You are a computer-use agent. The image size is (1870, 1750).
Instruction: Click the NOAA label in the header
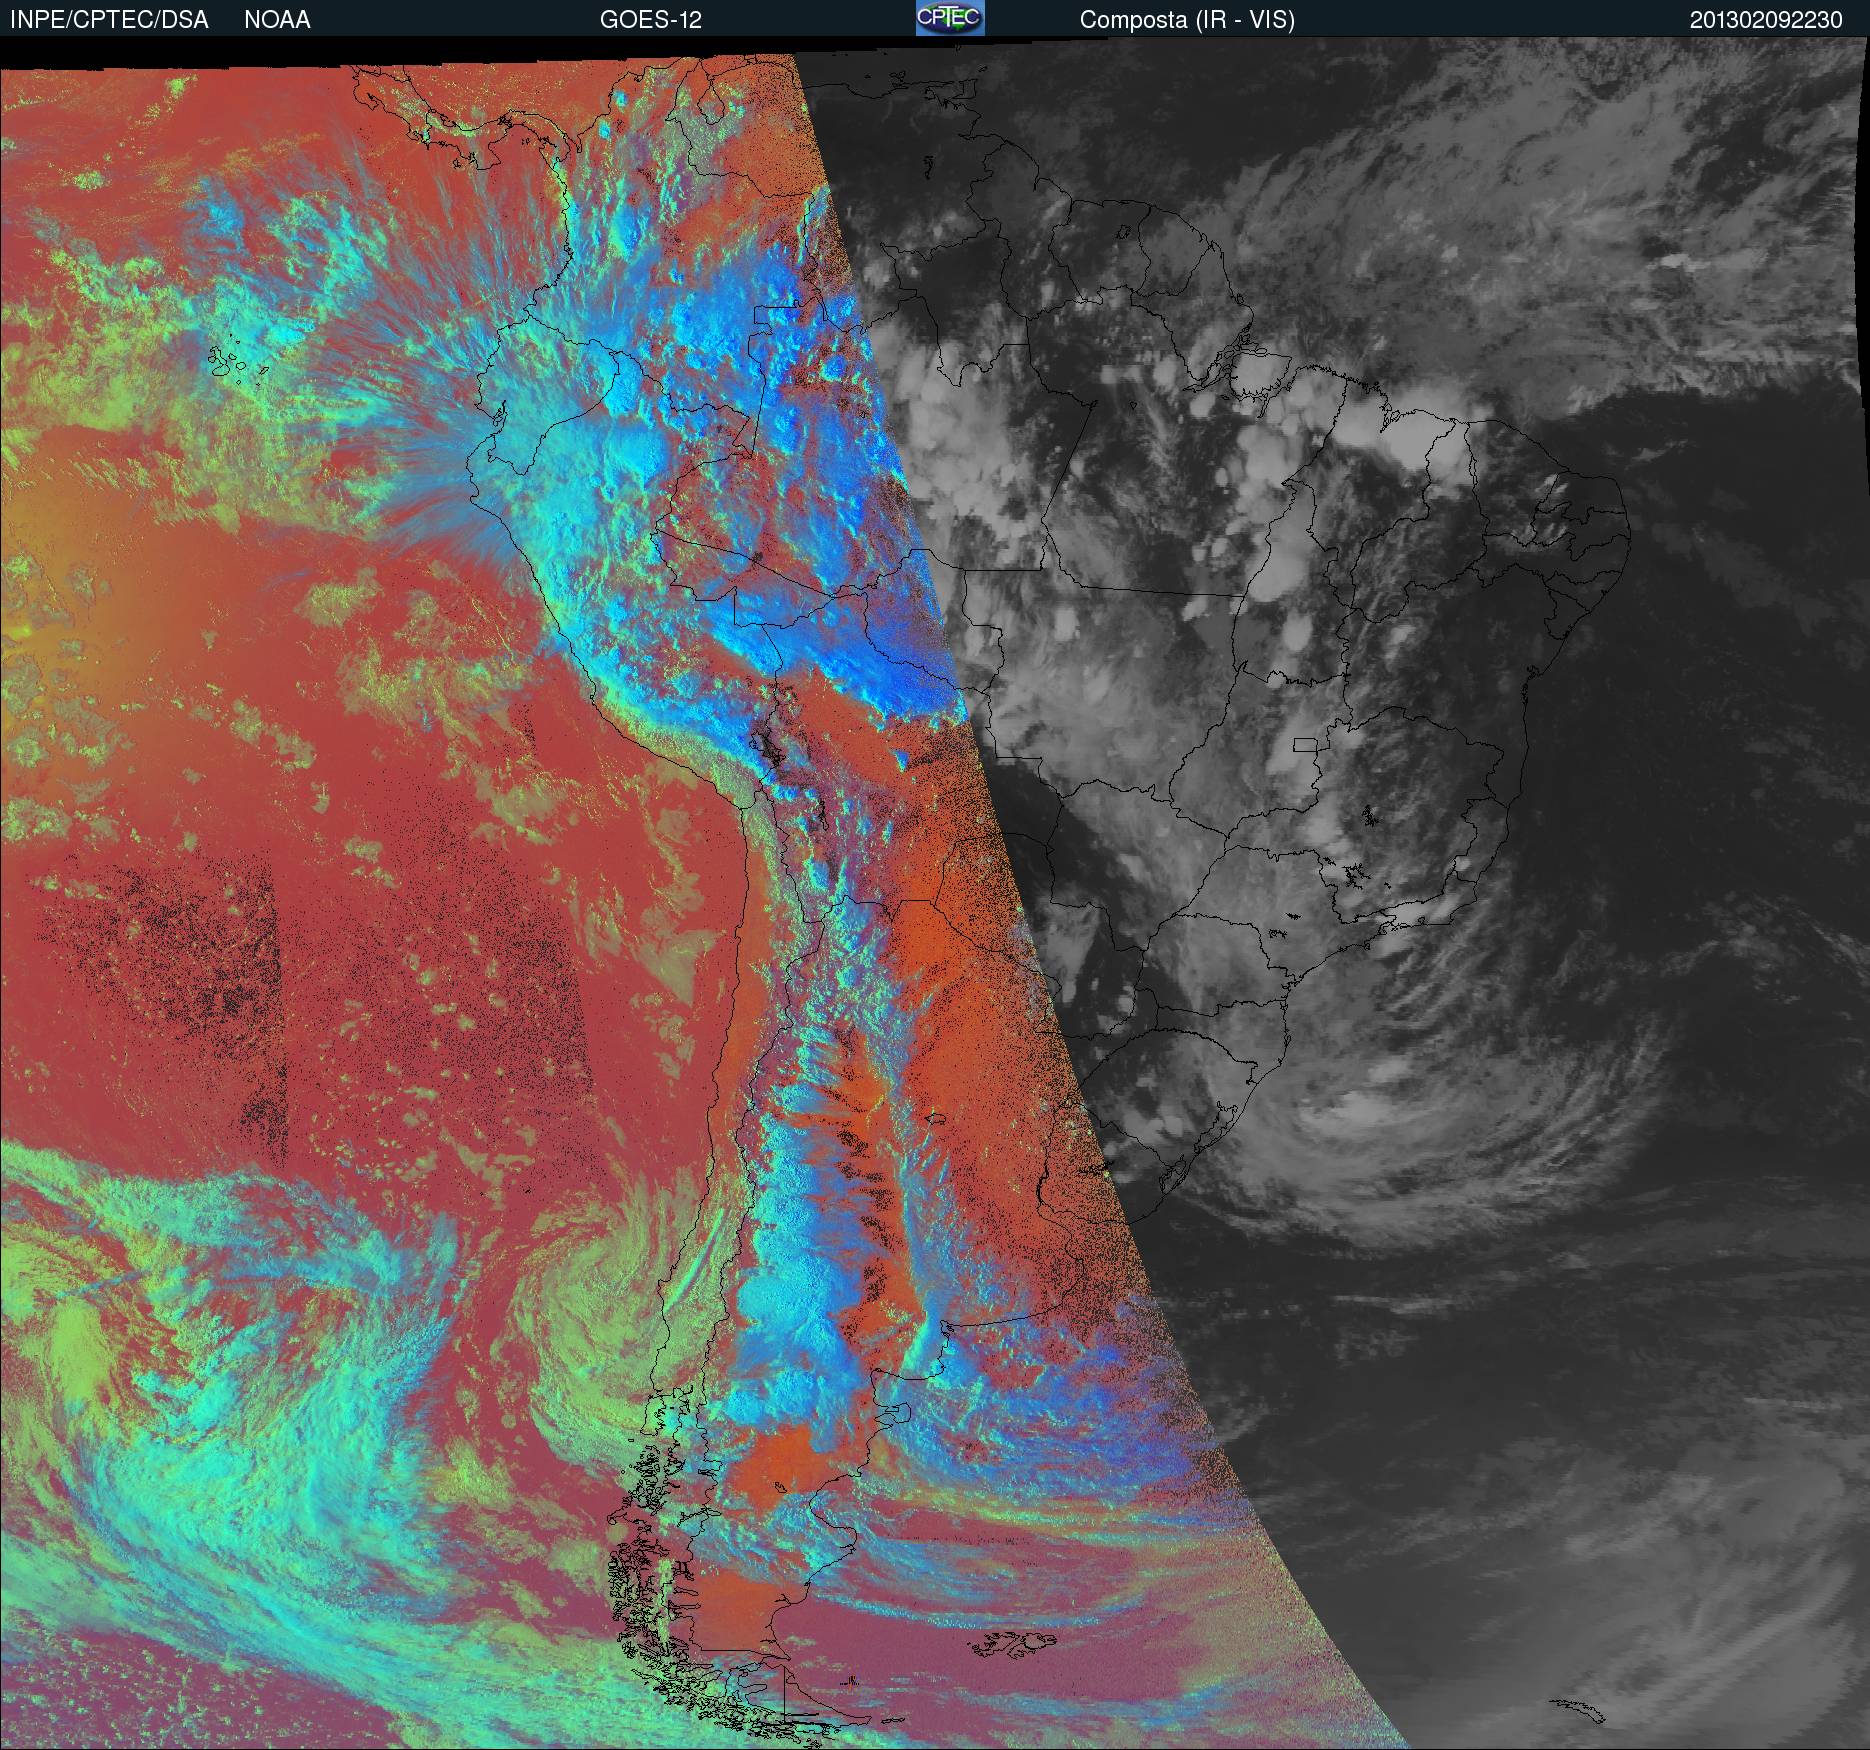(277, 20)
